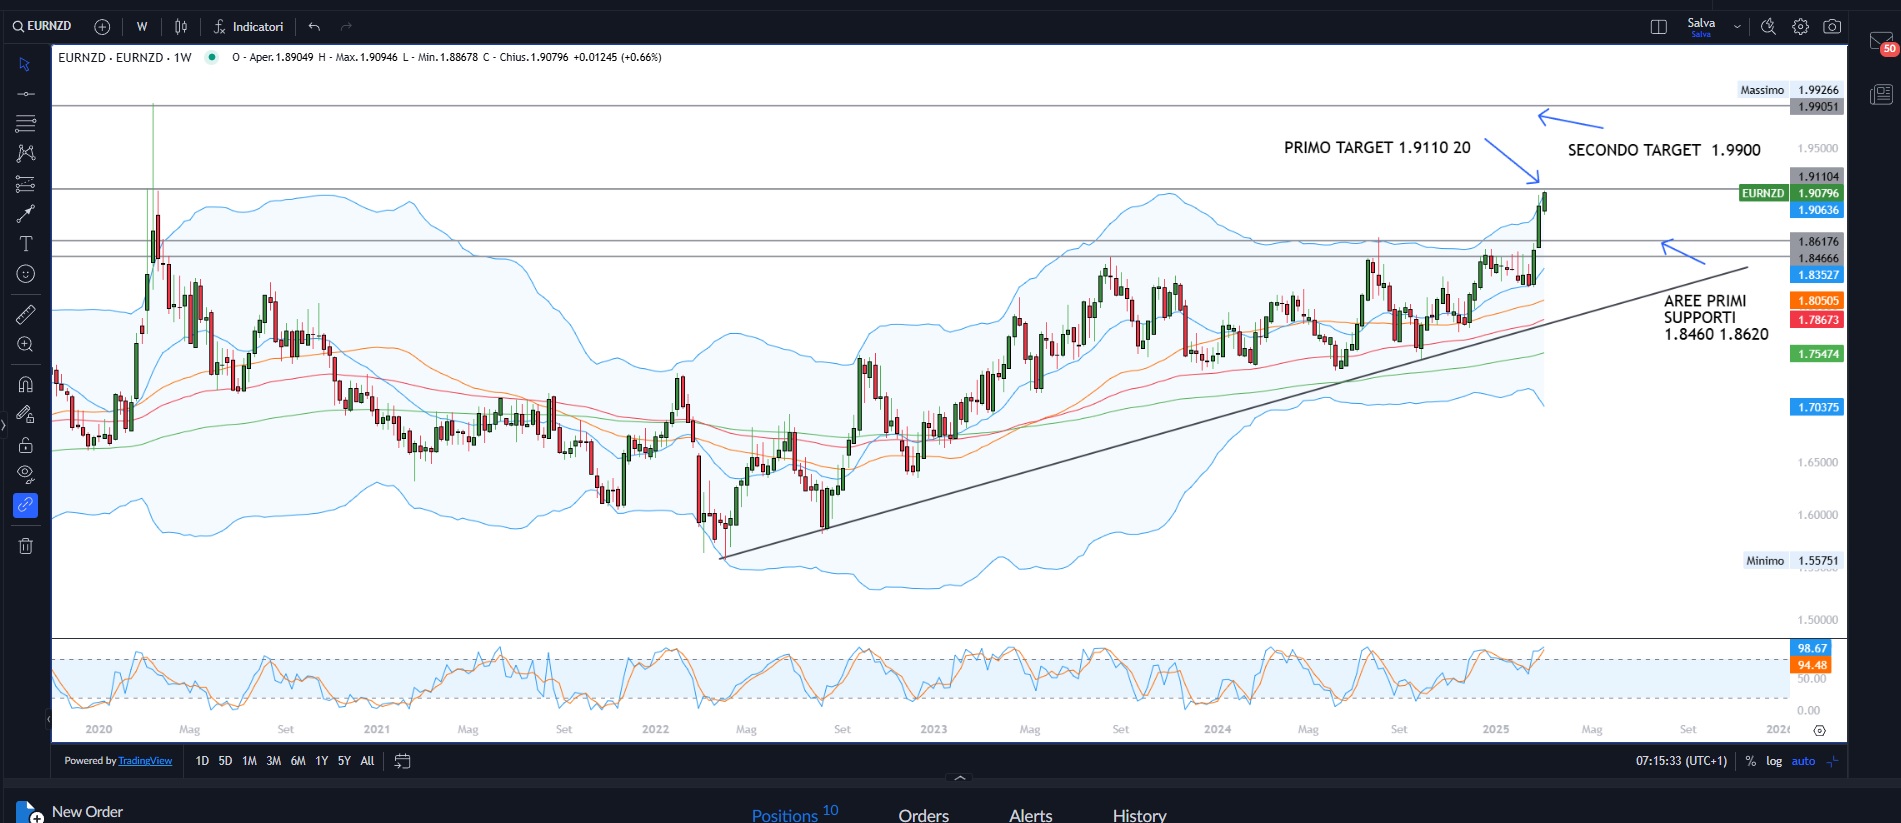The width and height of the screenshot is (1901, 823).
Task: Open the Fibonacci retracement tools
Action: [x=26, y=184]
